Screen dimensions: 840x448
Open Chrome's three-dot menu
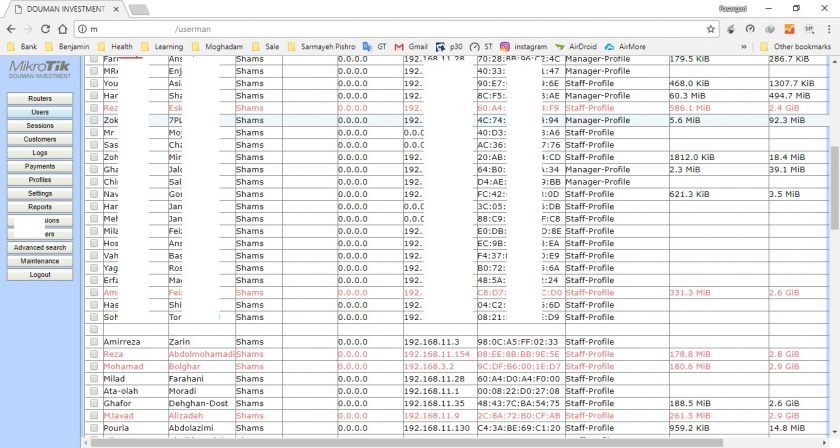pyautogui.click(x=829, y=29)
